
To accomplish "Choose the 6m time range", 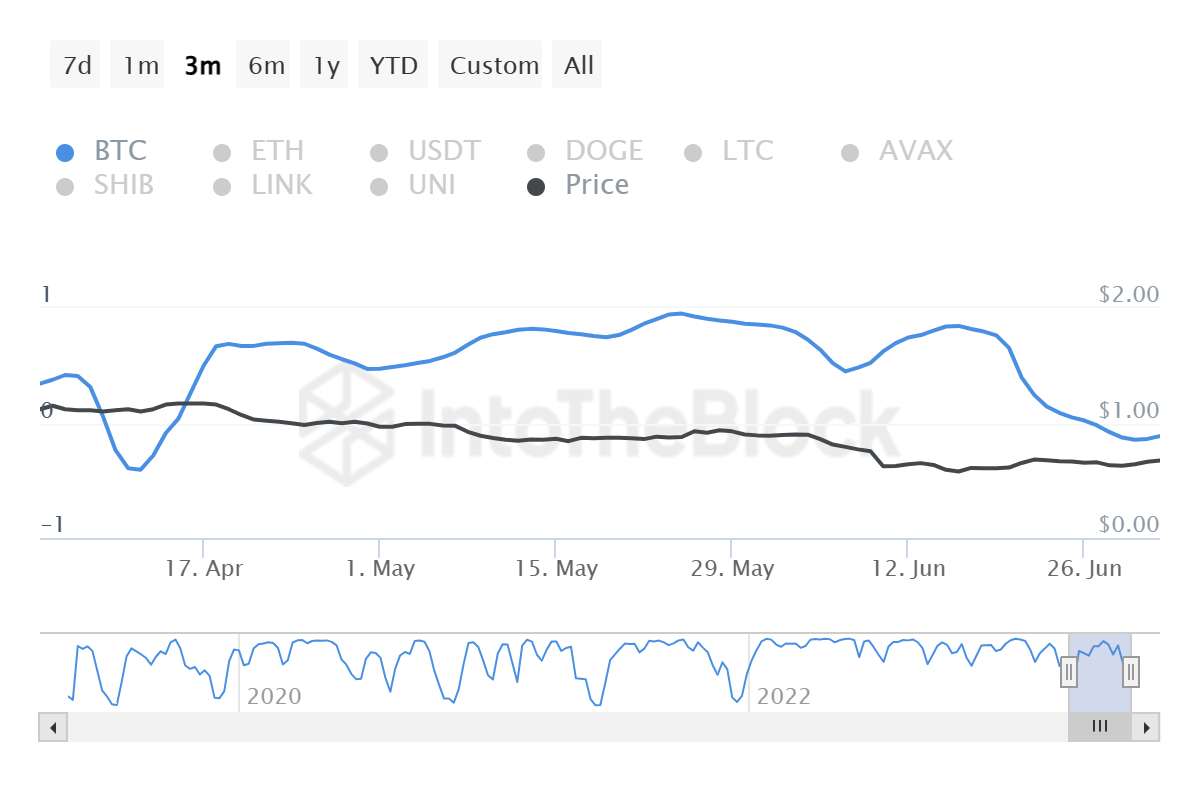I will pos(265,66).
